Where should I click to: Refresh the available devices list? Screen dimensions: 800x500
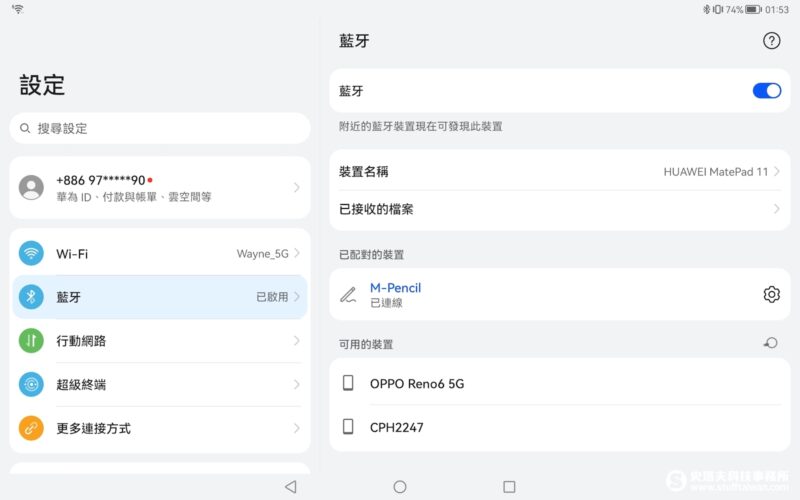(771, 343)
